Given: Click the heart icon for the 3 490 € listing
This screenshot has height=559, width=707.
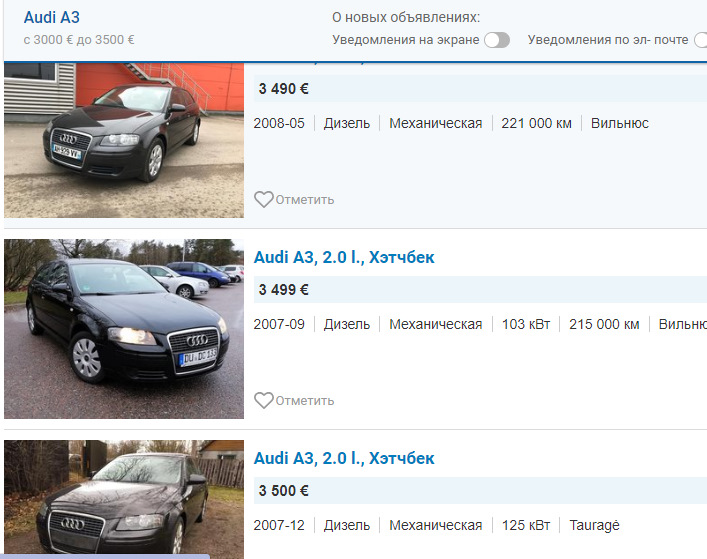Looking at the screenshot, I should [264, 199].
